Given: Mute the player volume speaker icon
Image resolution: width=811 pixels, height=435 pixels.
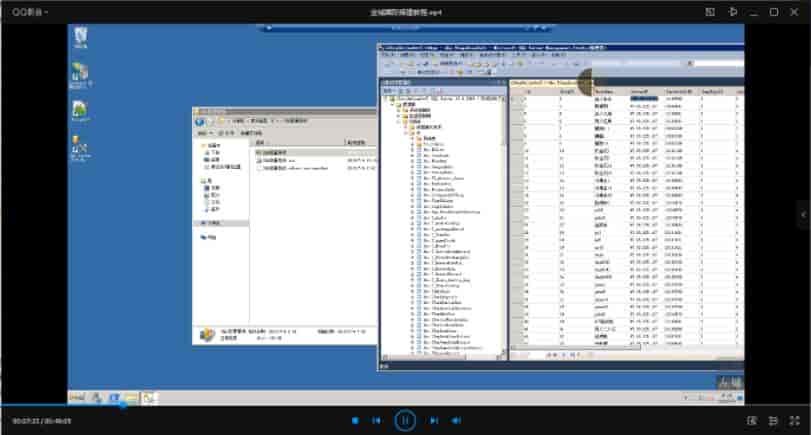Looking at the screenshot, I should [x=456, y=421].
